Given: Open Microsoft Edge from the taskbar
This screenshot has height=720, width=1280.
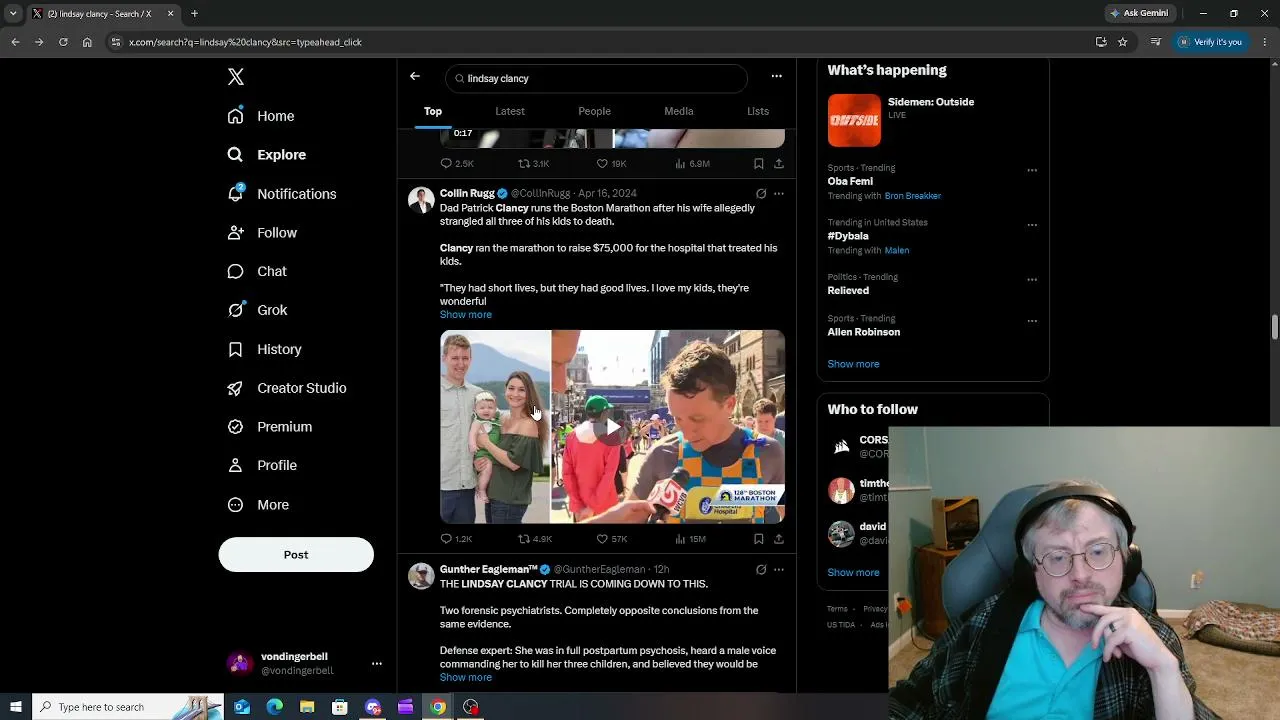Looking at the screenshot, I should coord(274,707).
